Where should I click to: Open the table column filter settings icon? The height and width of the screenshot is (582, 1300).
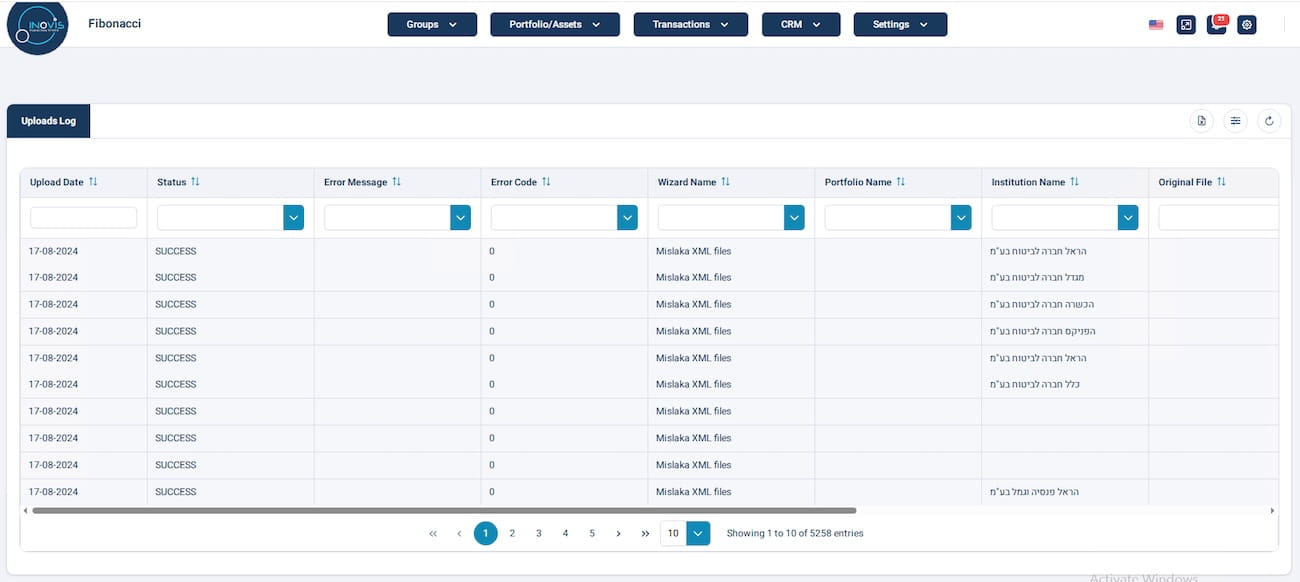(1236, 121)
